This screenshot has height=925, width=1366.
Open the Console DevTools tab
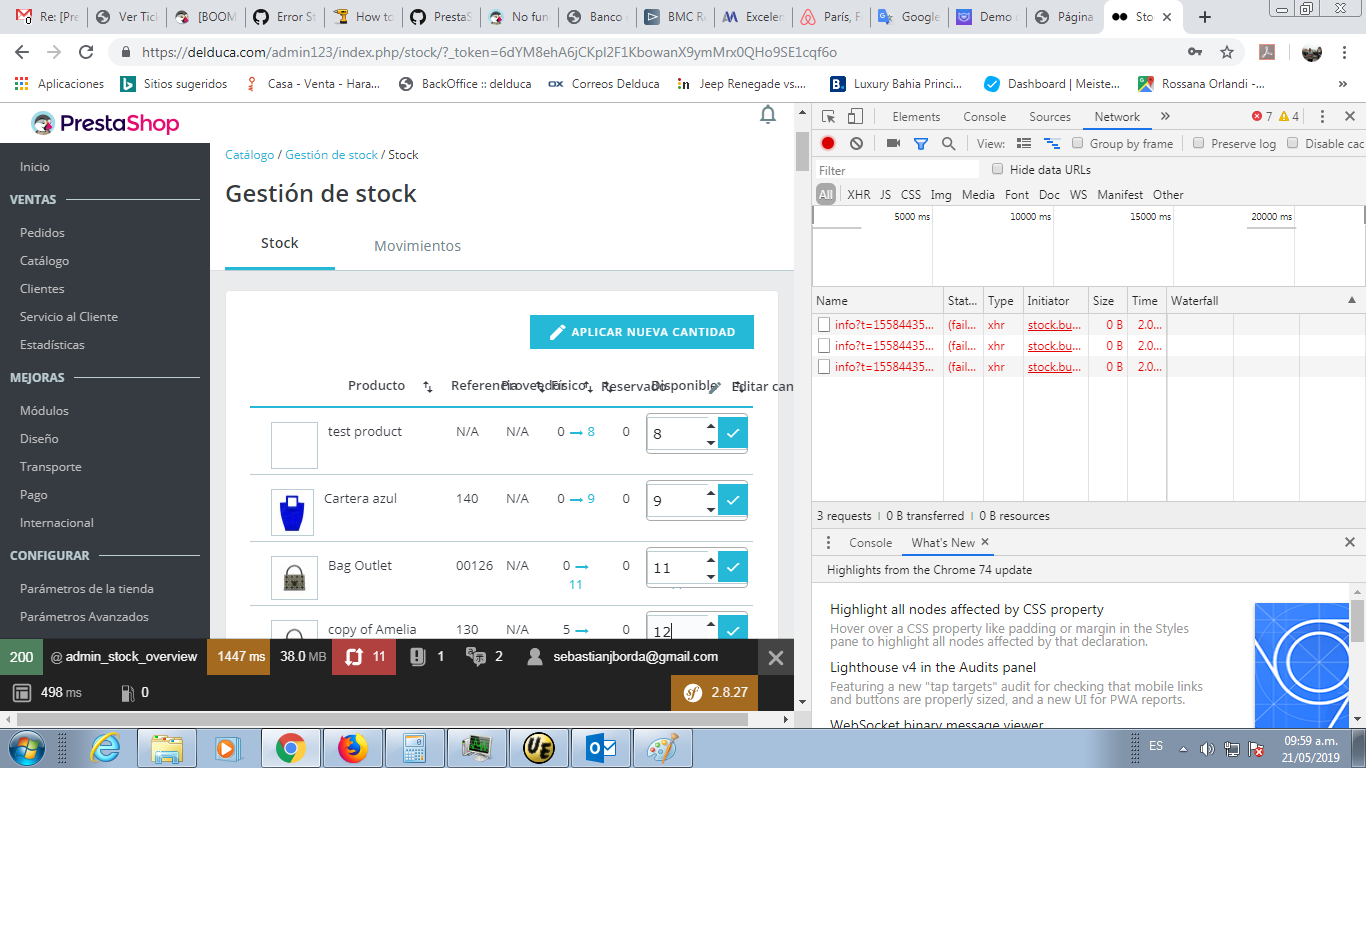984,117
